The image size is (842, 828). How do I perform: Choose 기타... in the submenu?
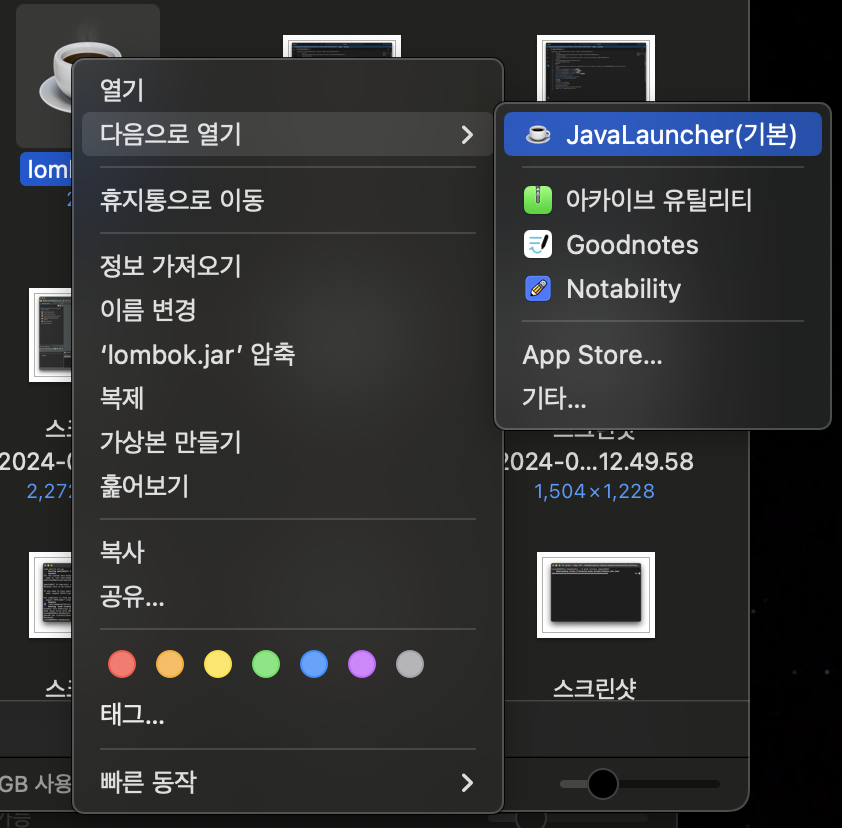point(663,398)
